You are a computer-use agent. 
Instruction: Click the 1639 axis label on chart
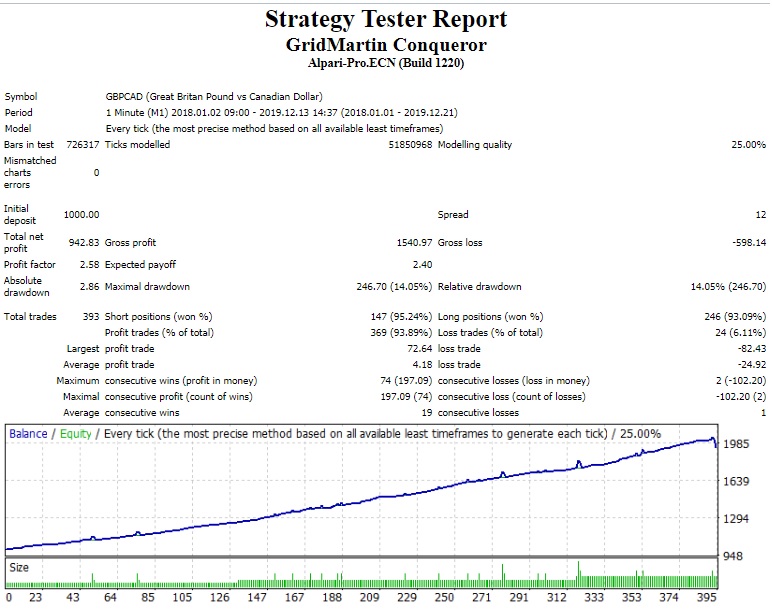736,482
